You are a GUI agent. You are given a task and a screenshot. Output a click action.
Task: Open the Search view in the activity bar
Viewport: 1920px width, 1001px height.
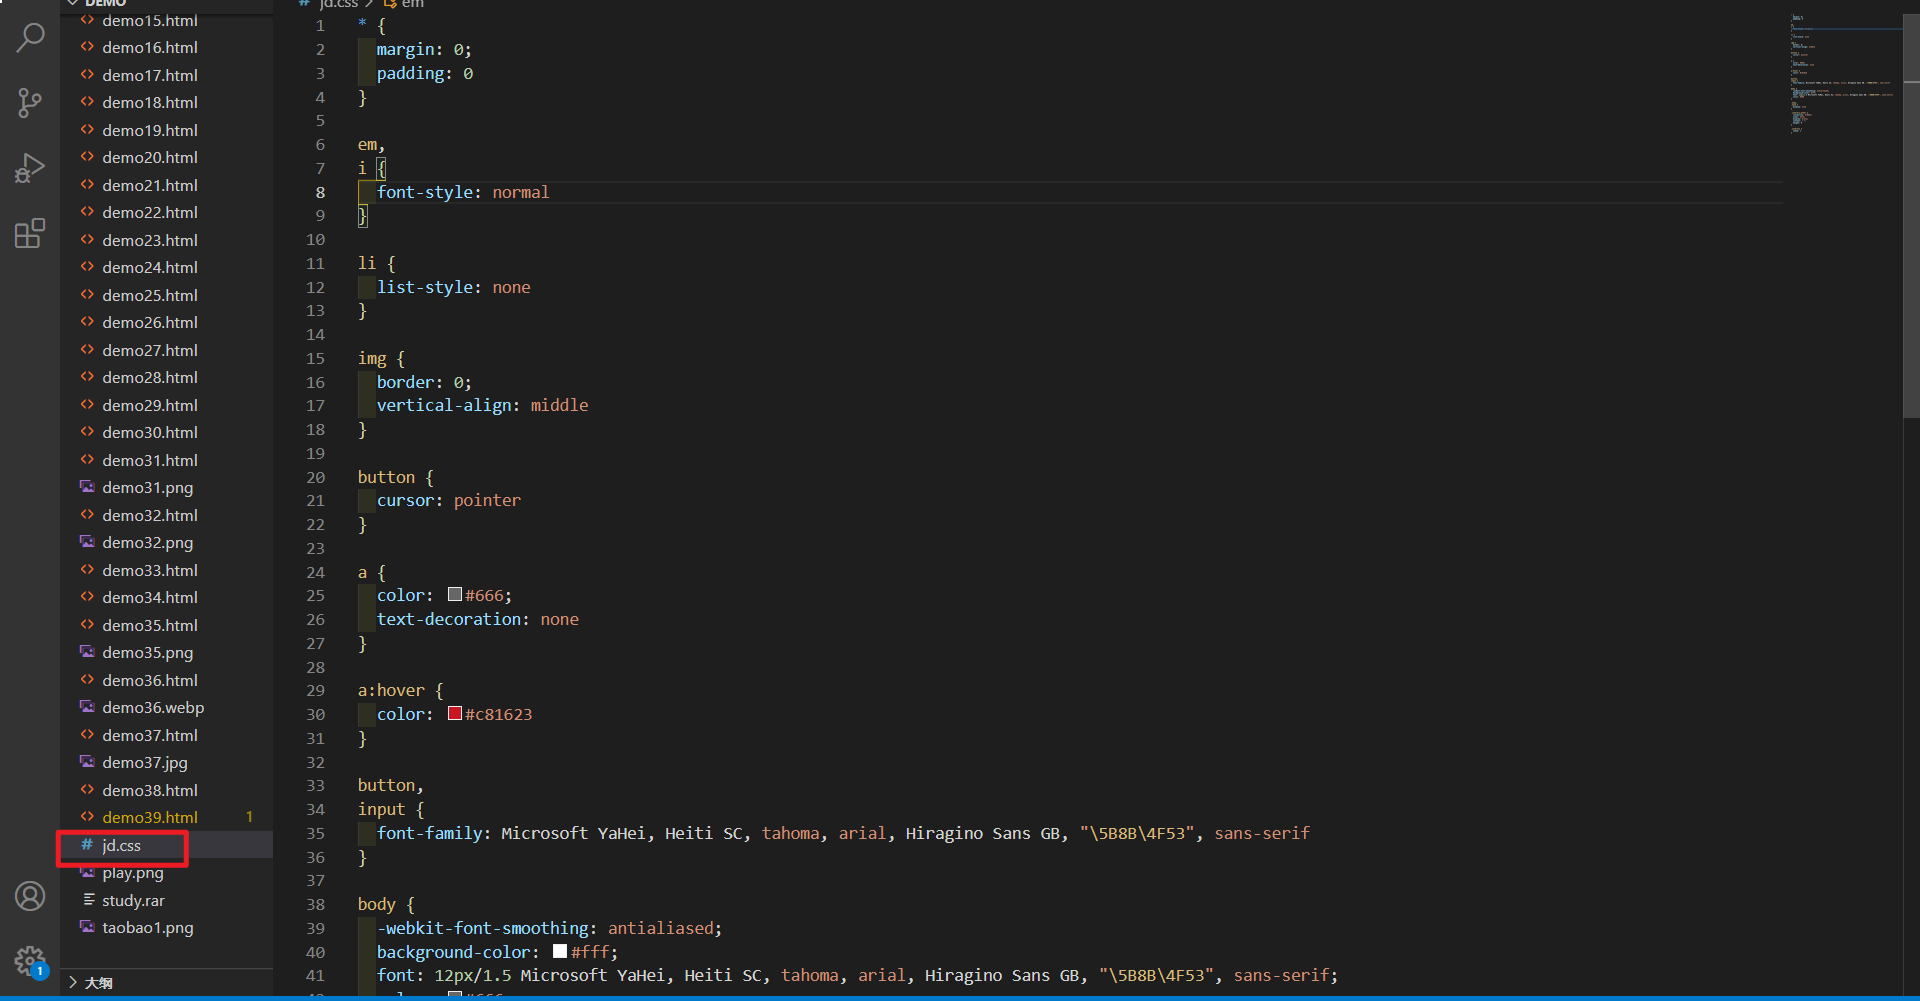point(30,39)
